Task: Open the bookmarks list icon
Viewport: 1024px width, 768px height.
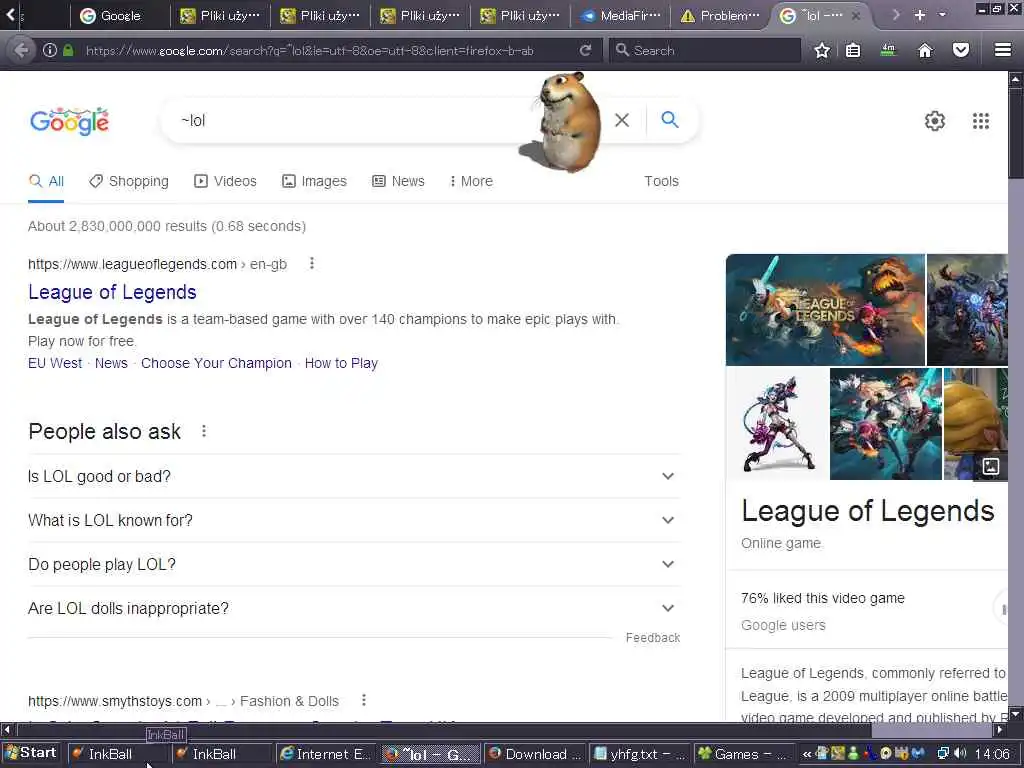Action: [853, 50]
